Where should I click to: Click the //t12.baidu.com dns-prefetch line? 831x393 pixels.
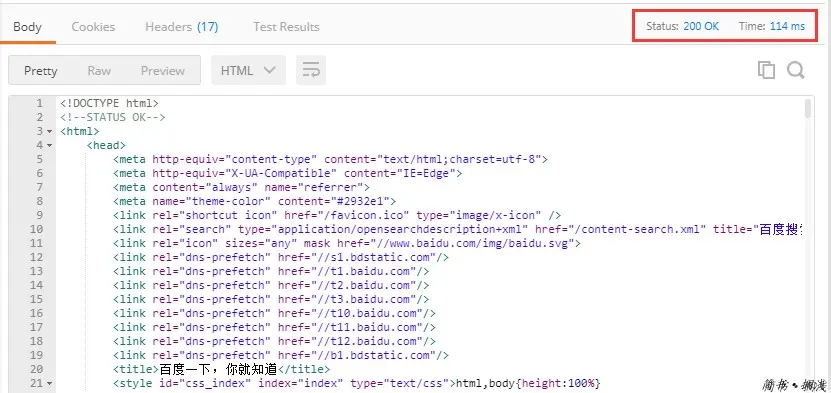tap(274, 342)
